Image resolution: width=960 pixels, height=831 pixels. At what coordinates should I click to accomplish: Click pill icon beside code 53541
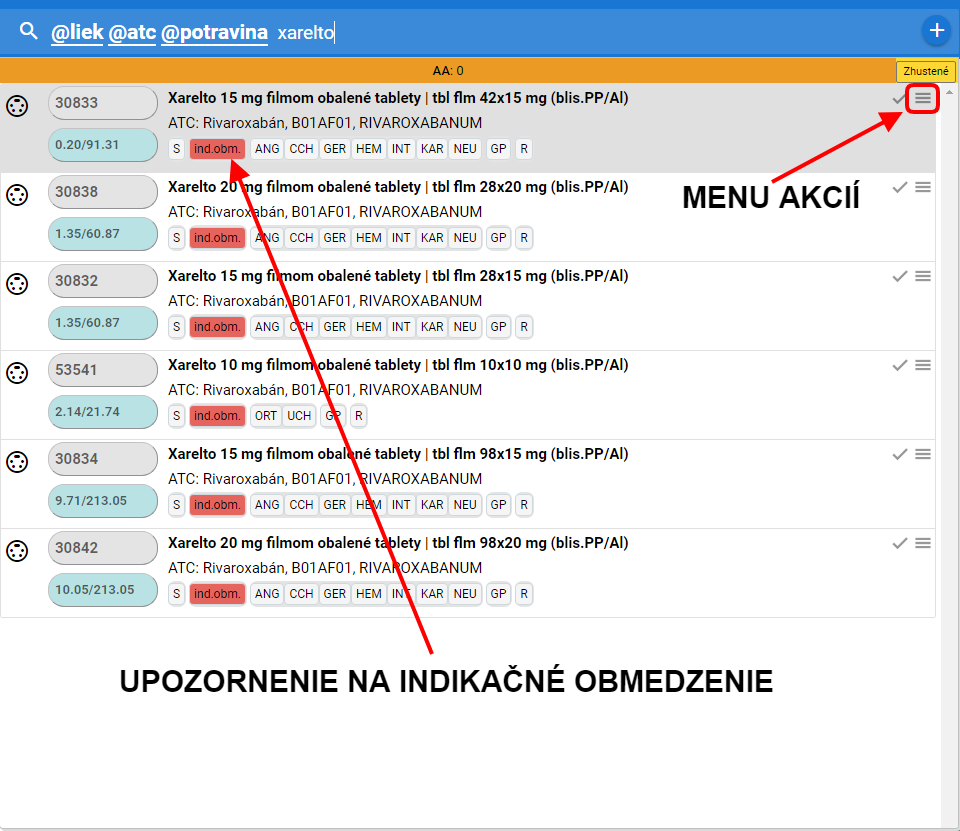pos(17,373)
